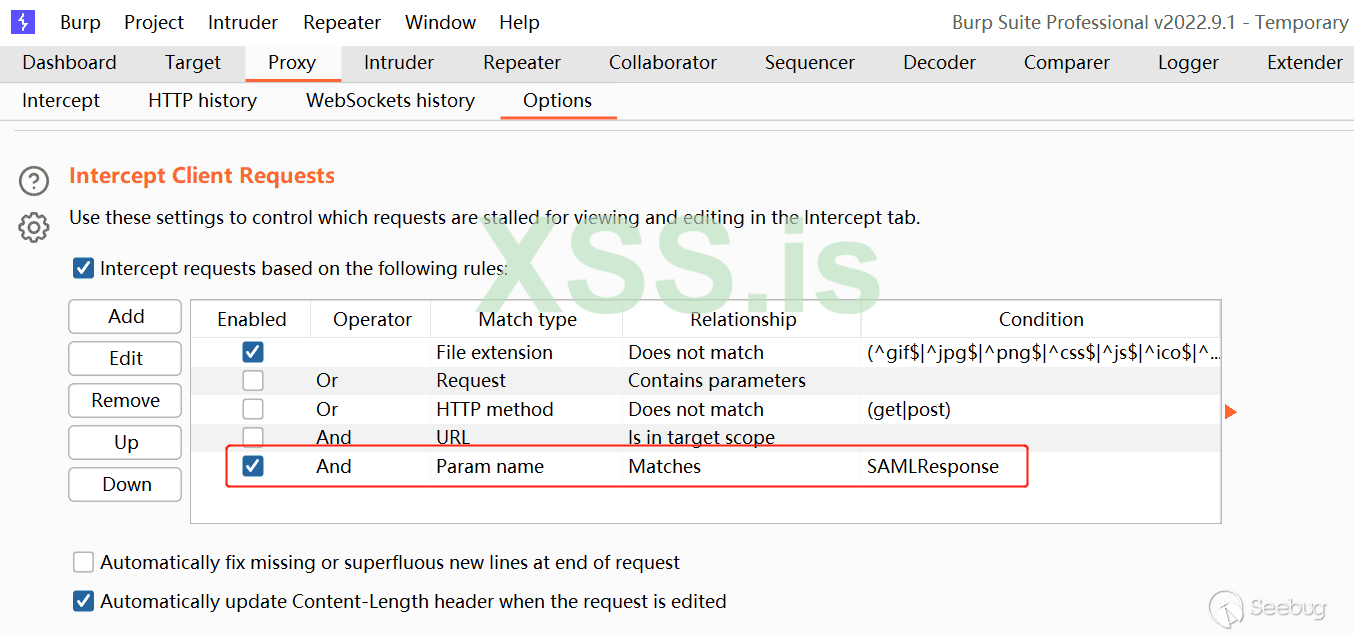Switch to the HTTP history tab

[202, 100]
